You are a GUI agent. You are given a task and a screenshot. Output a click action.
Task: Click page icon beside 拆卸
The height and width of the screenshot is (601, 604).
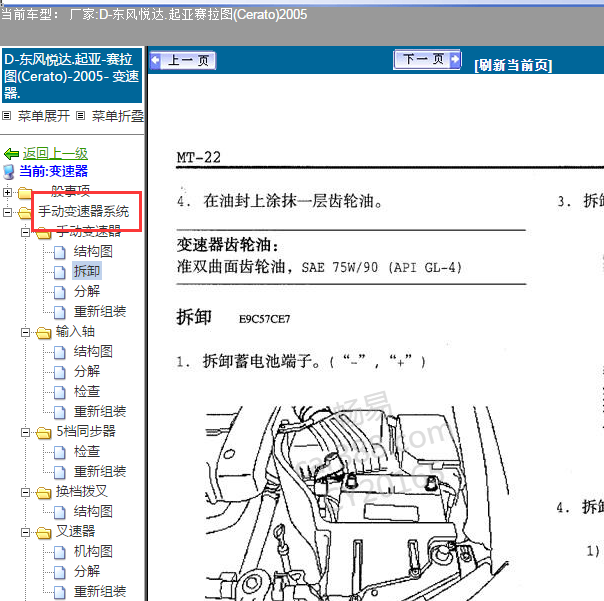tap(59, 272)
